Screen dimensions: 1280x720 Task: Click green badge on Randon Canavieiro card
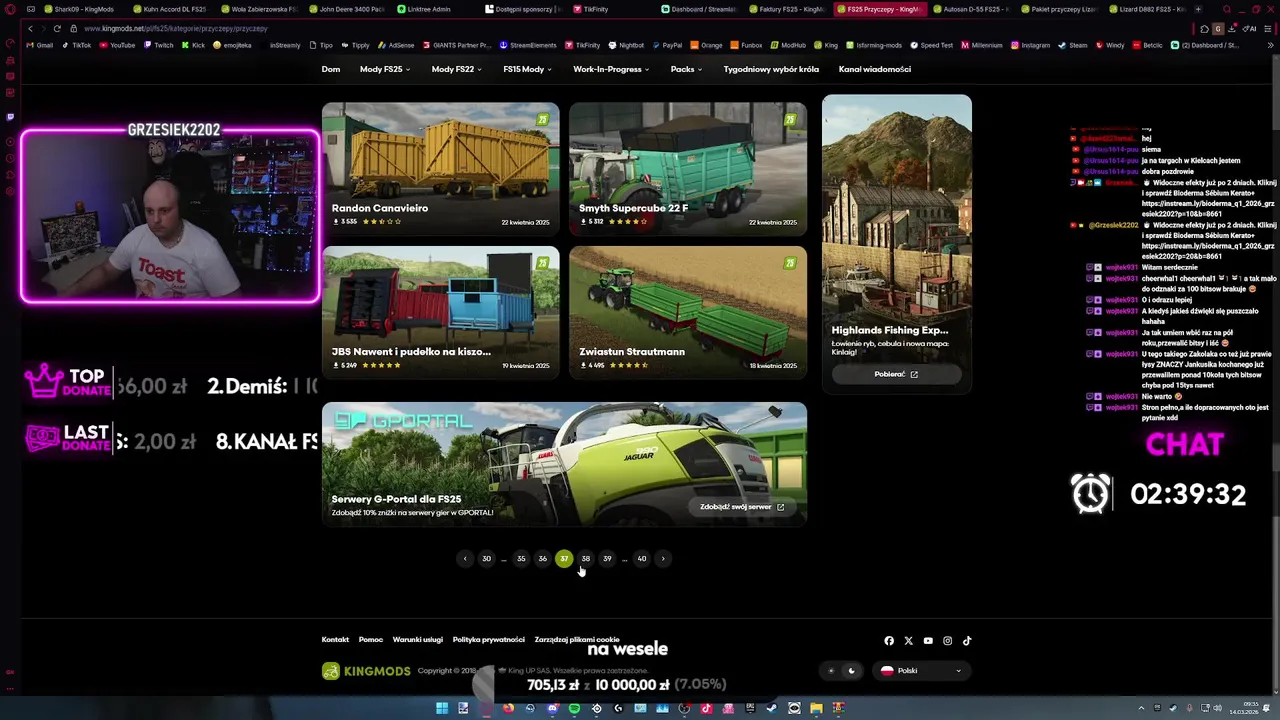point(543,120)
